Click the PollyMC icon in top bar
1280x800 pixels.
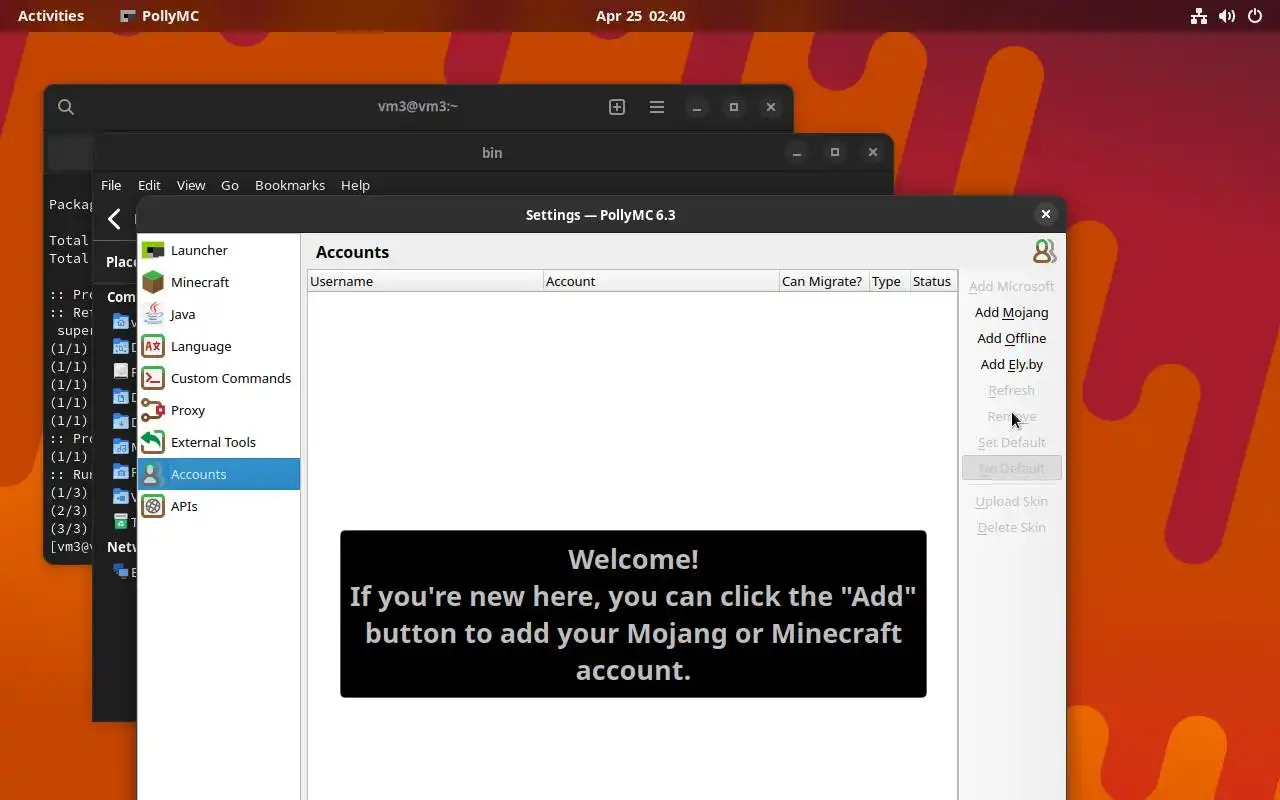coord(127,16)
